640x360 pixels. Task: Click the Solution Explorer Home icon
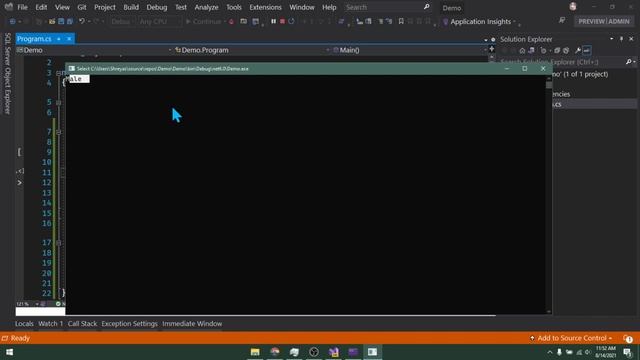[522, 51]
